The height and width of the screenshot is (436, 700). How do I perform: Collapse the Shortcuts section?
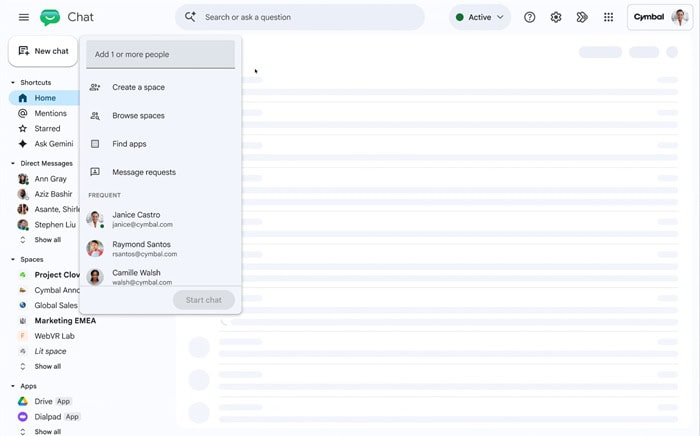coord(13,83)
